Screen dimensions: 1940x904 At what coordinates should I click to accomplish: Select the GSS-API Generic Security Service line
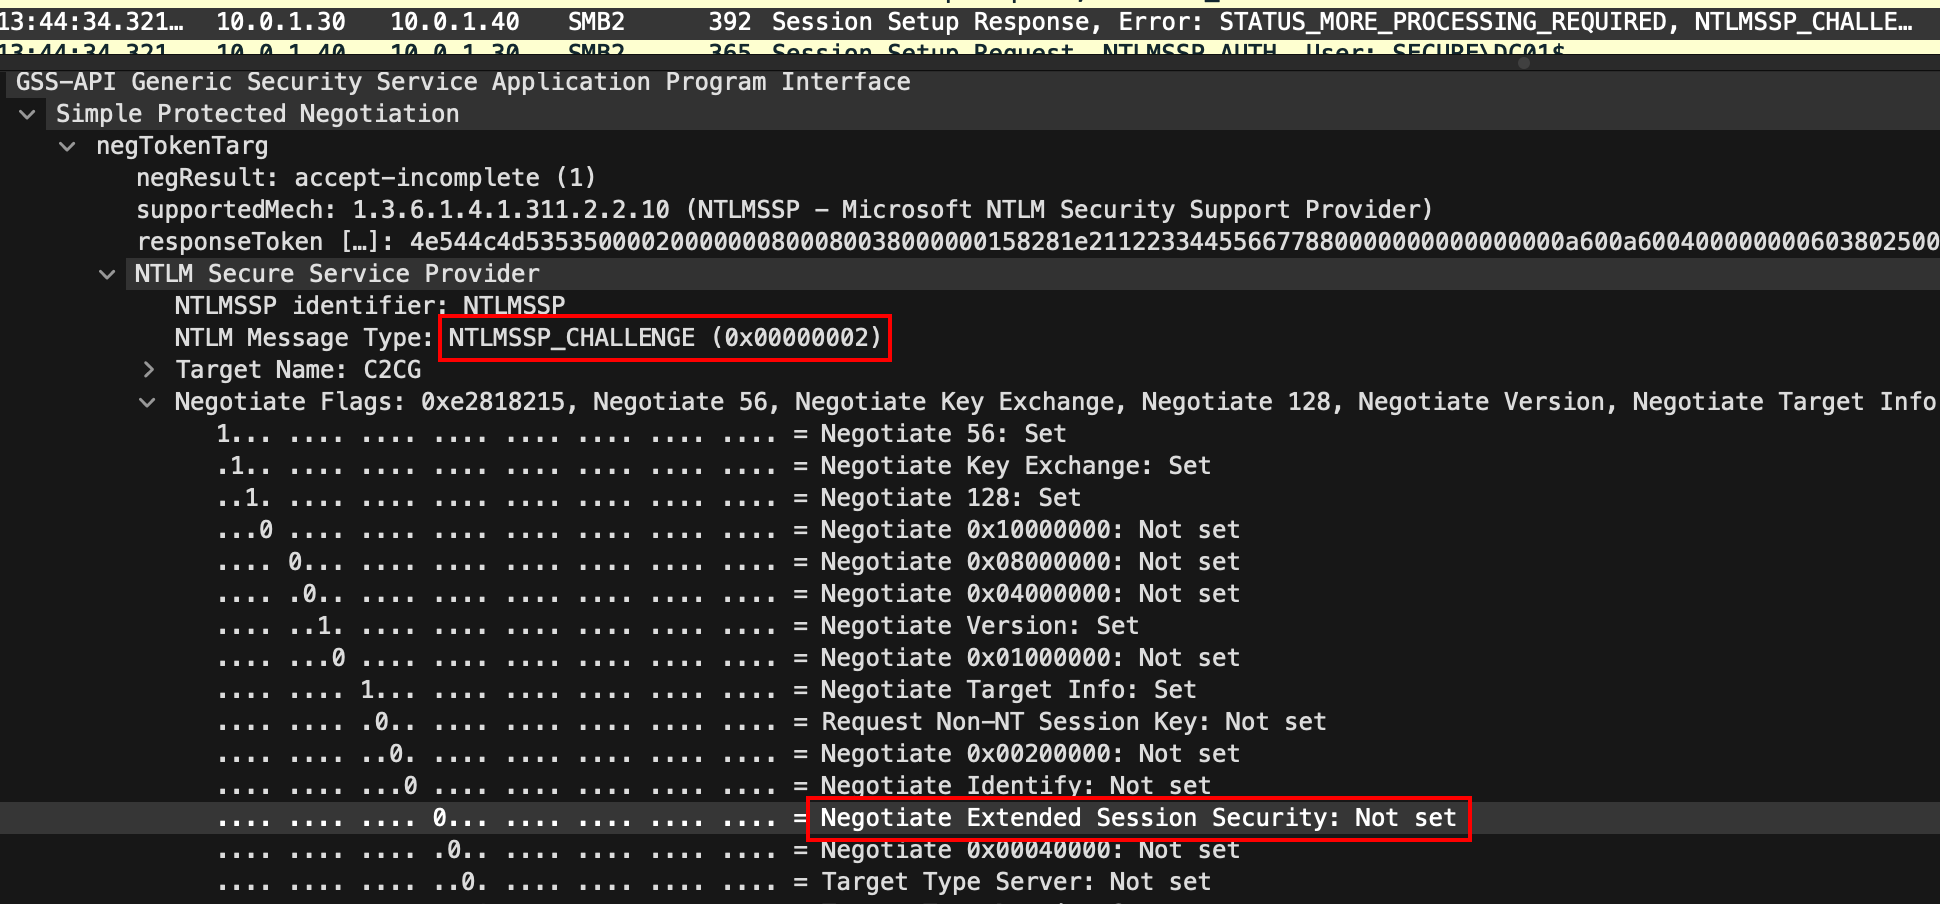[x=462, y=82]
